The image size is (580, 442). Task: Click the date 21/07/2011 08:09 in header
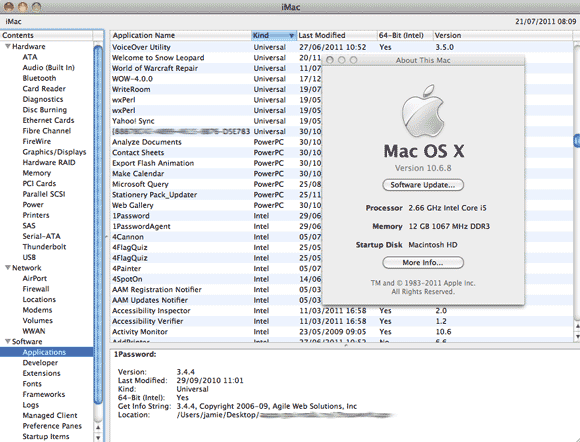tap(546, 21)
